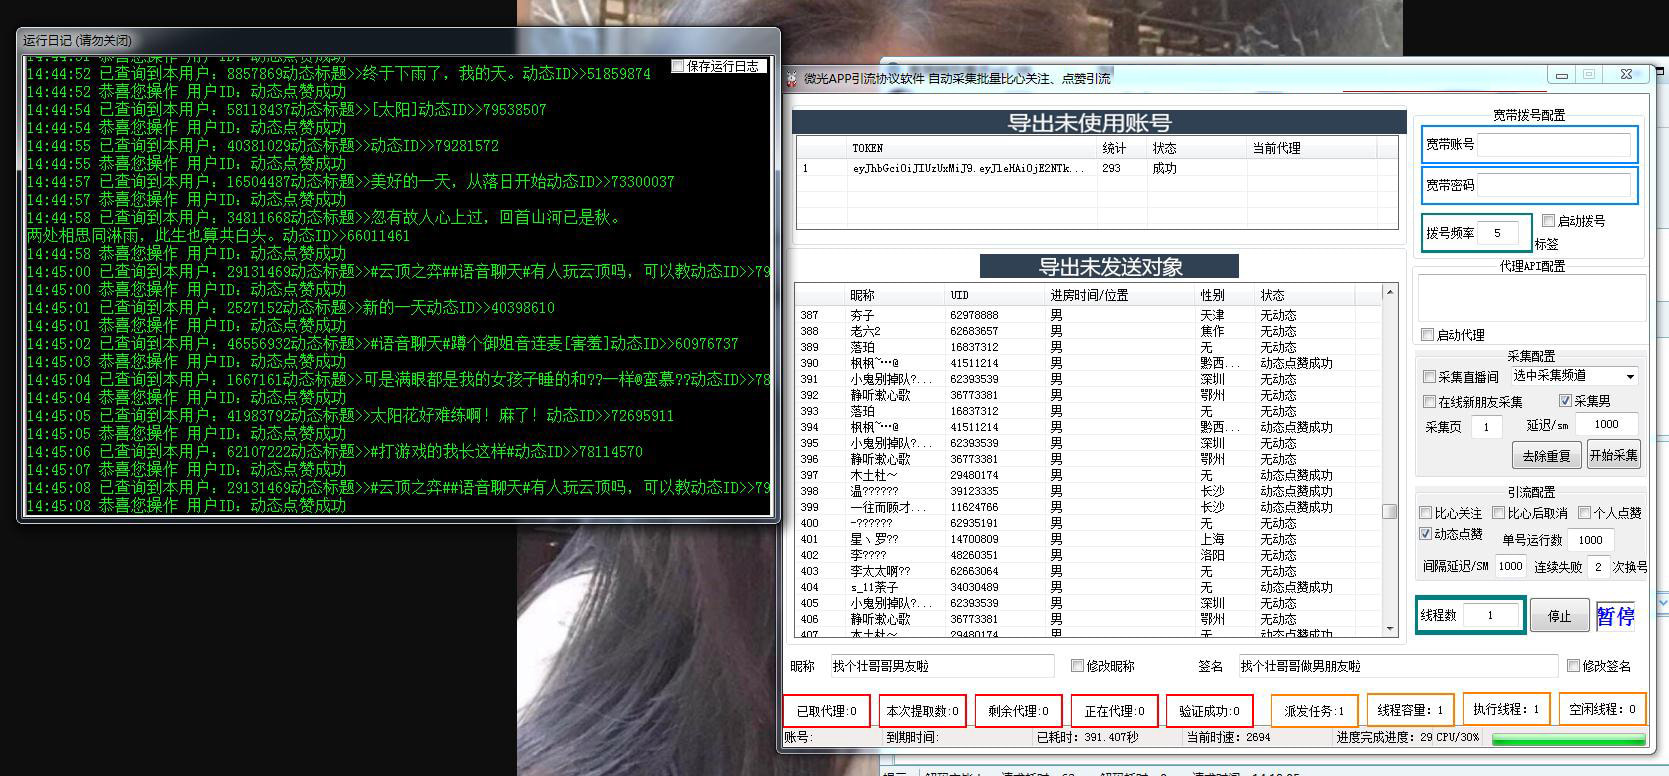
Task: Click the up arrow of the target list scrollbar
Action: click(1389, 292)
